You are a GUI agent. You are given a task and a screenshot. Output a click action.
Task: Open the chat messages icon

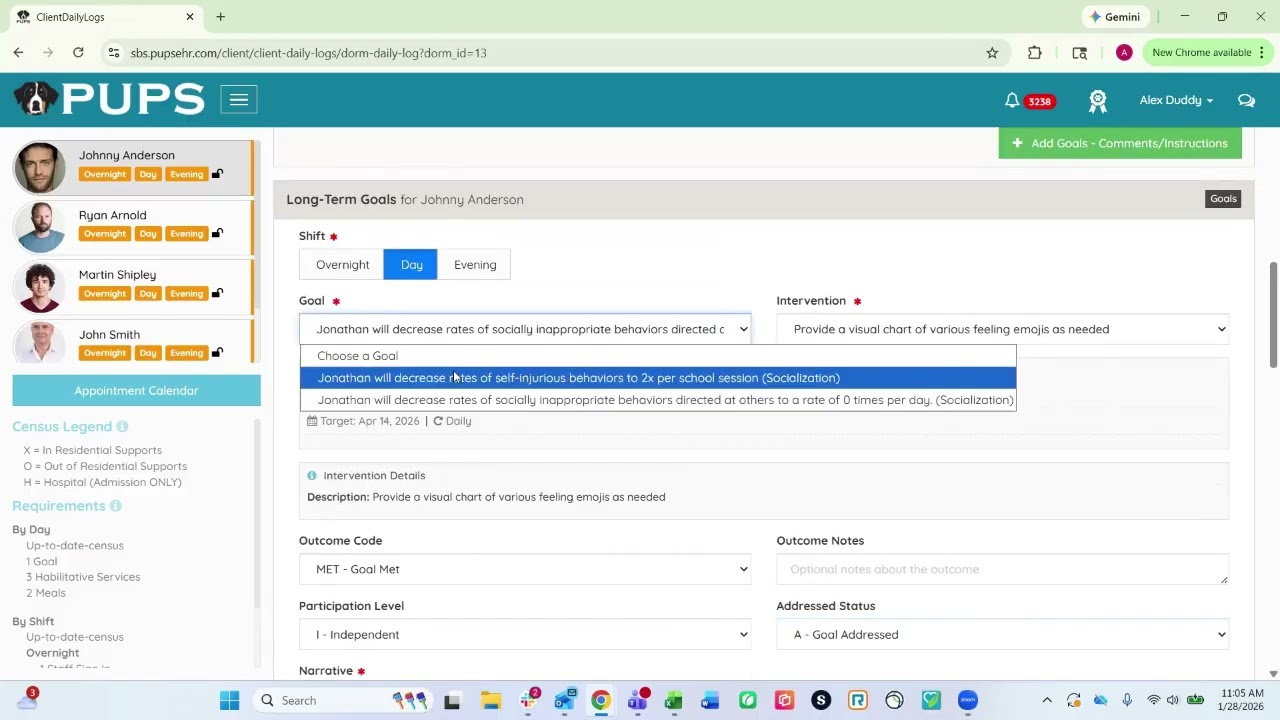coord(1246,100)
